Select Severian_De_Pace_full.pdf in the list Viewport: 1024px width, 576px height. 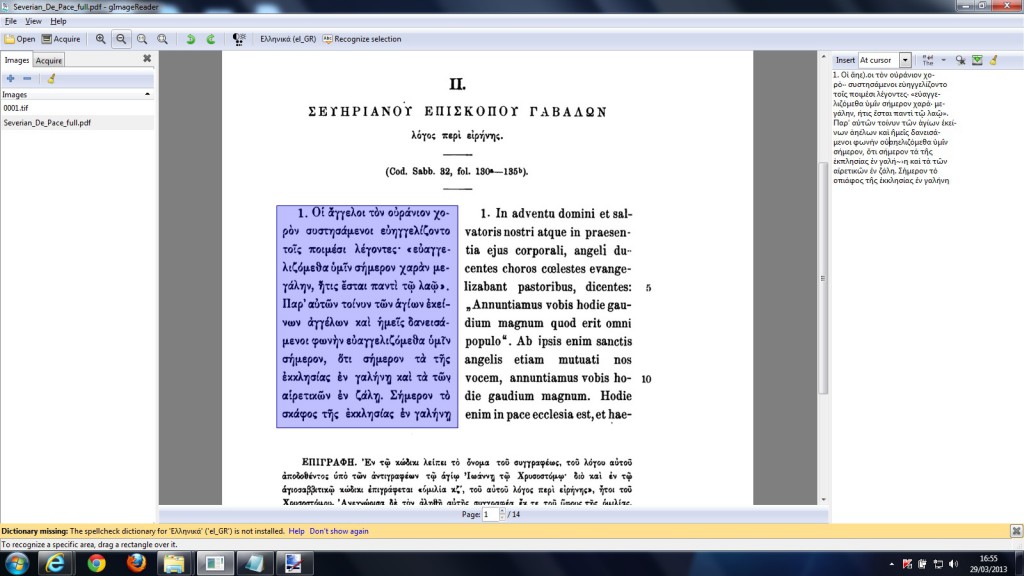[77, 123]
